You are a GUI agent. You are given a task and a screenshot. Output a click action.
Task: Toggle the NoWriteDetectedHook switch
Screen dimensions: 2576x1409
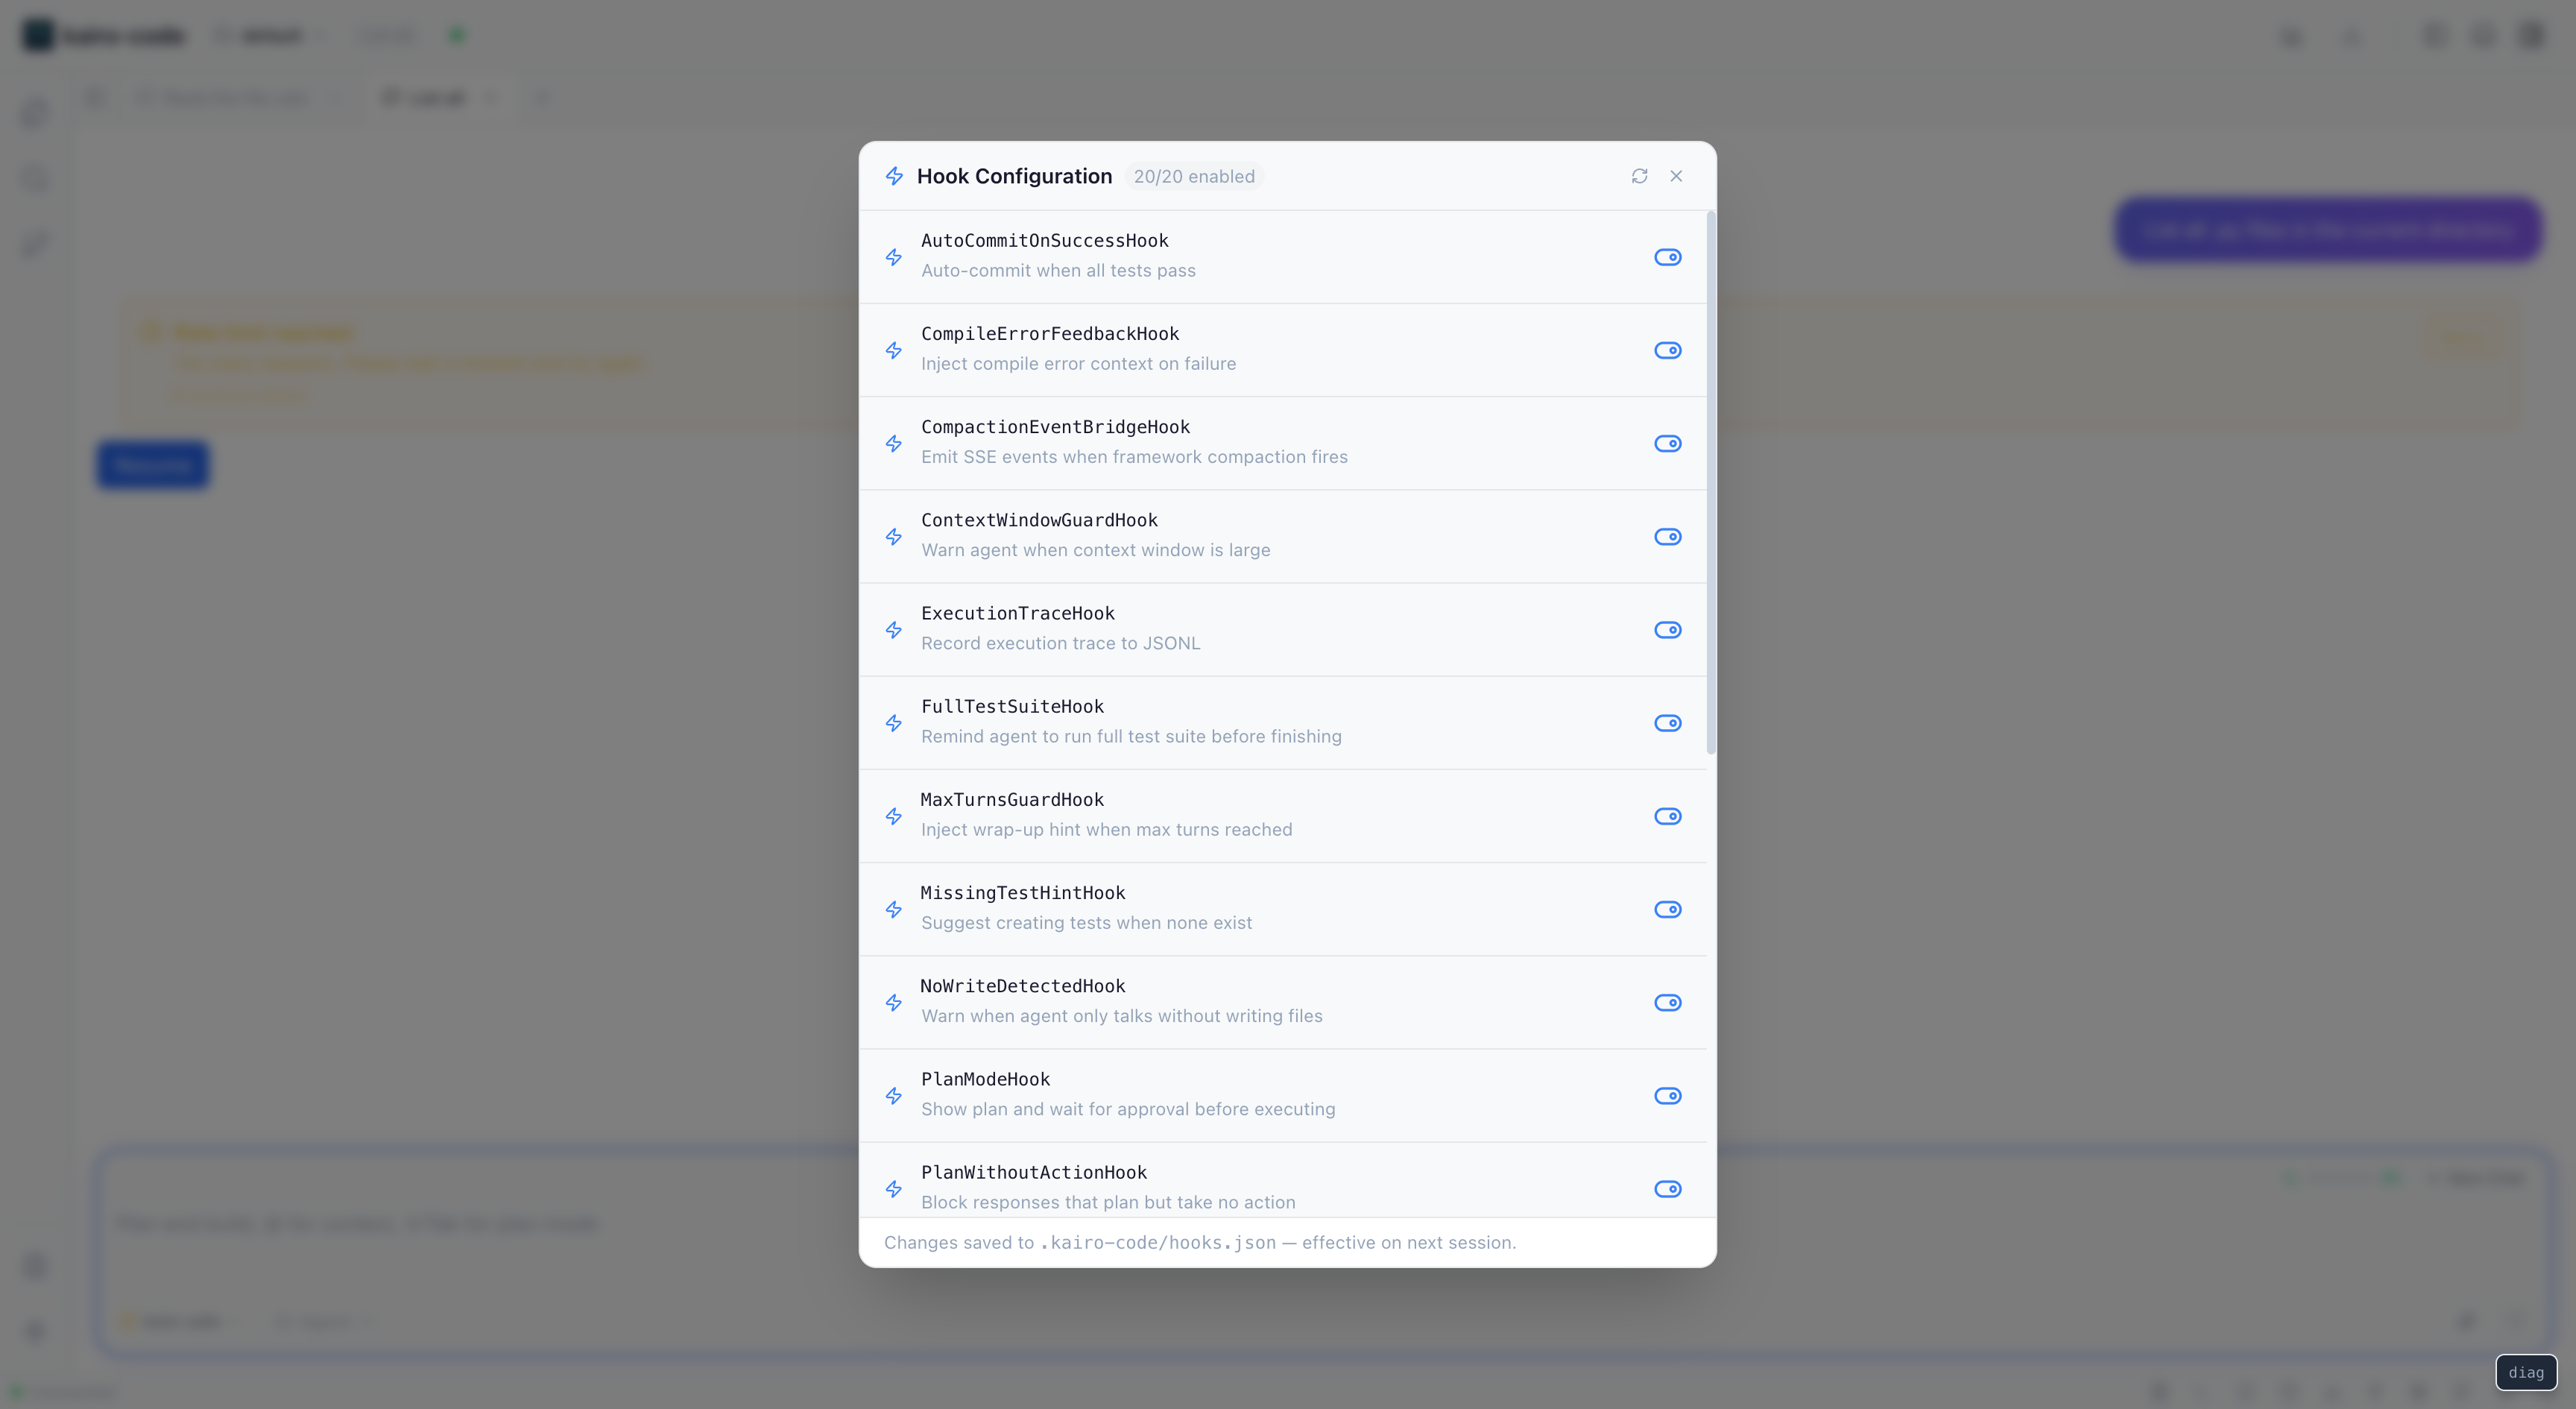(1667, 1002)
